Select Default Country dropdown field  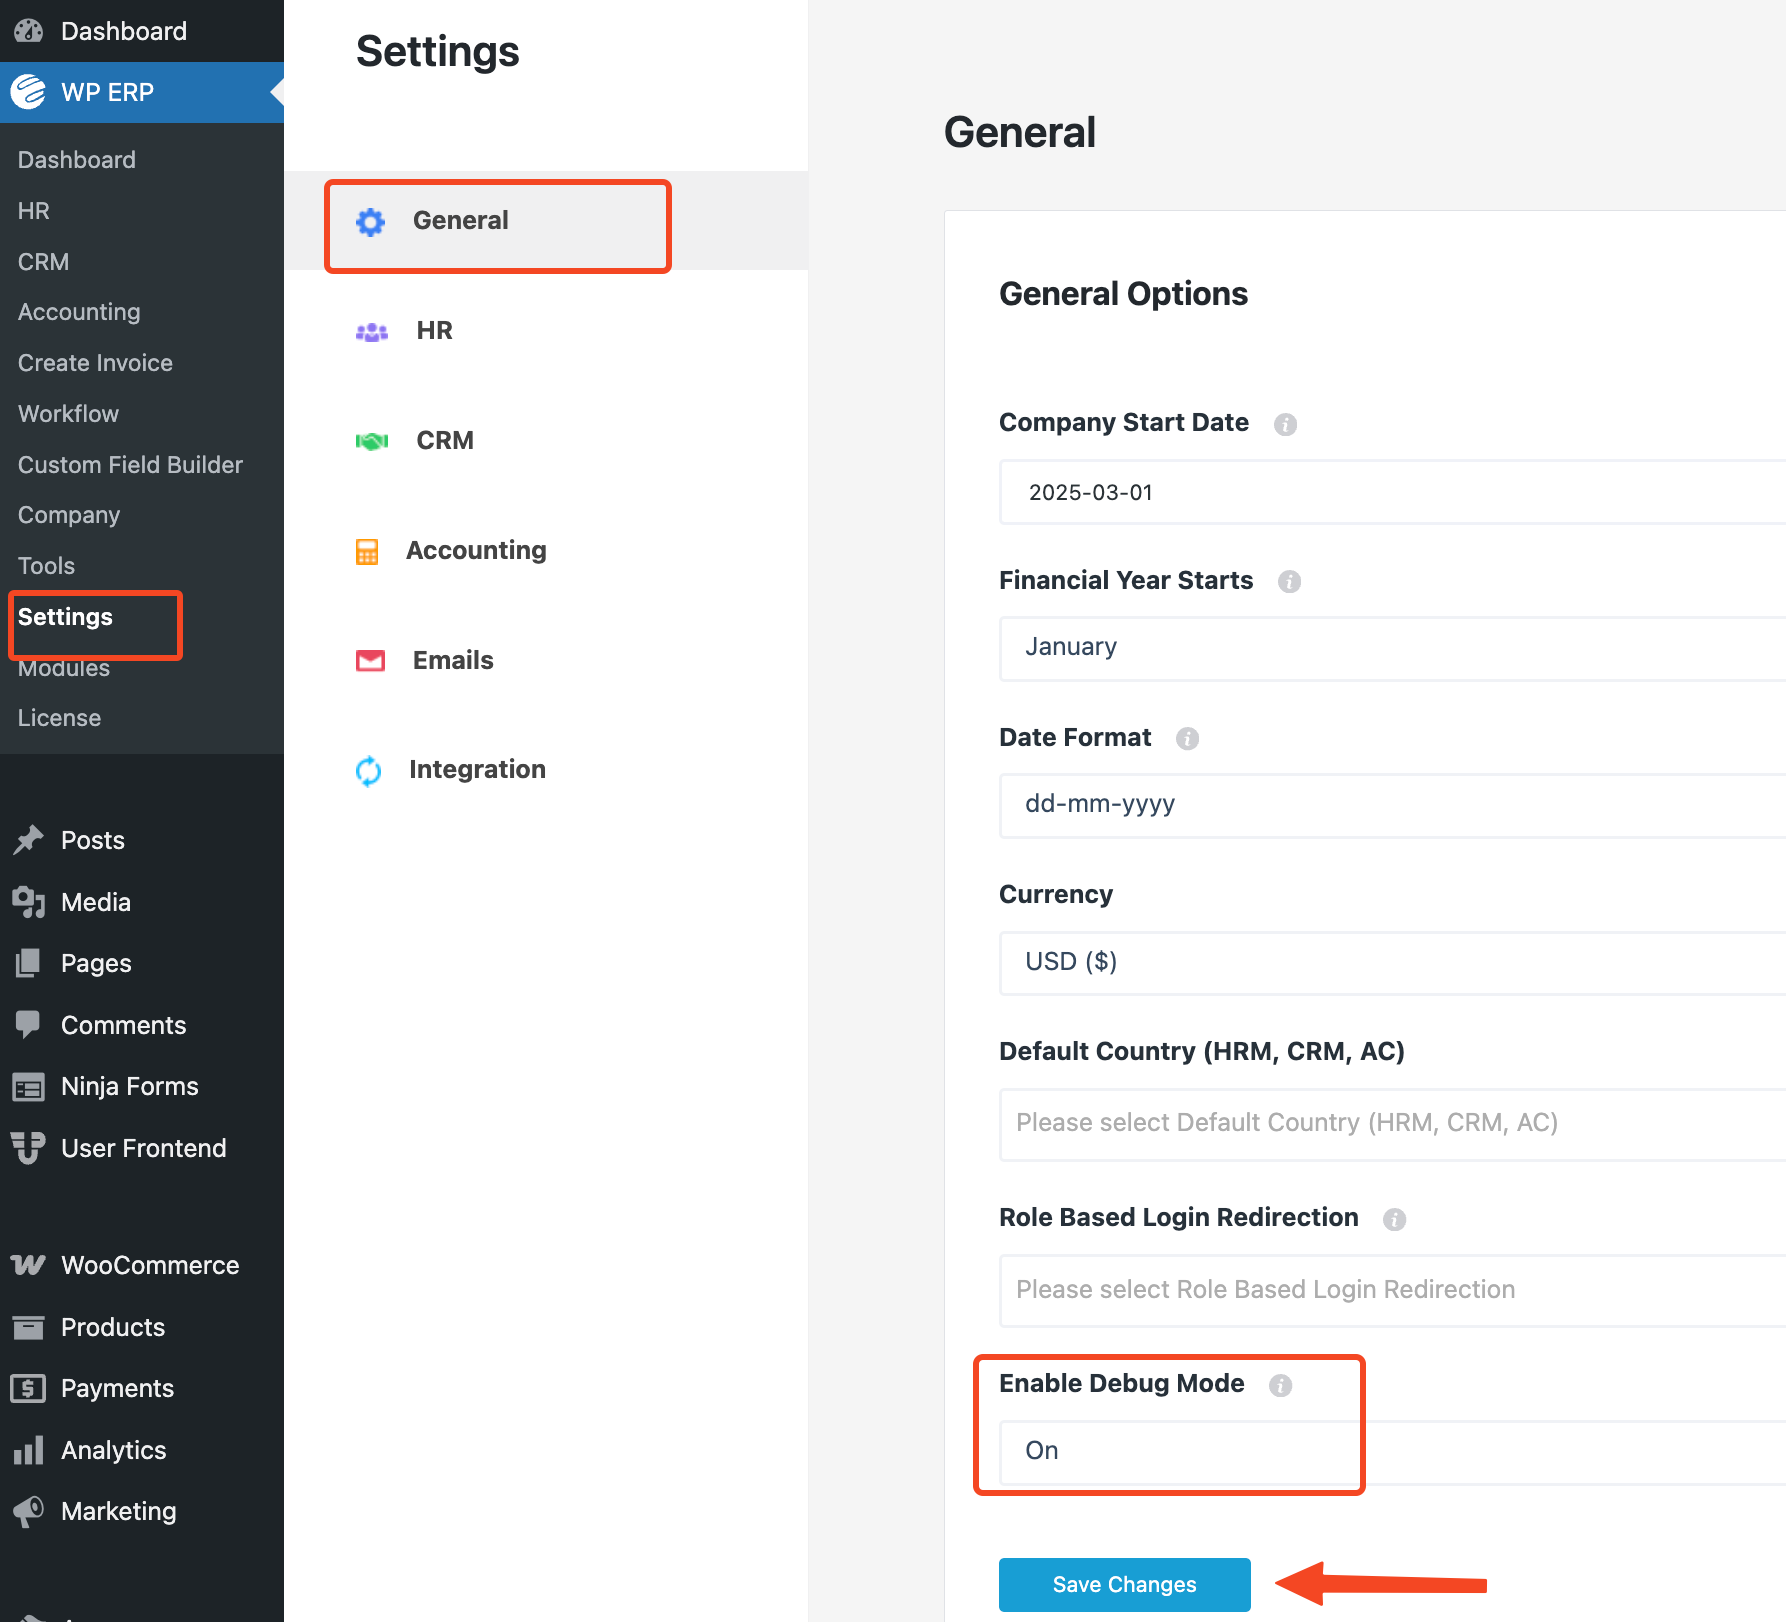[1390, 1123]
